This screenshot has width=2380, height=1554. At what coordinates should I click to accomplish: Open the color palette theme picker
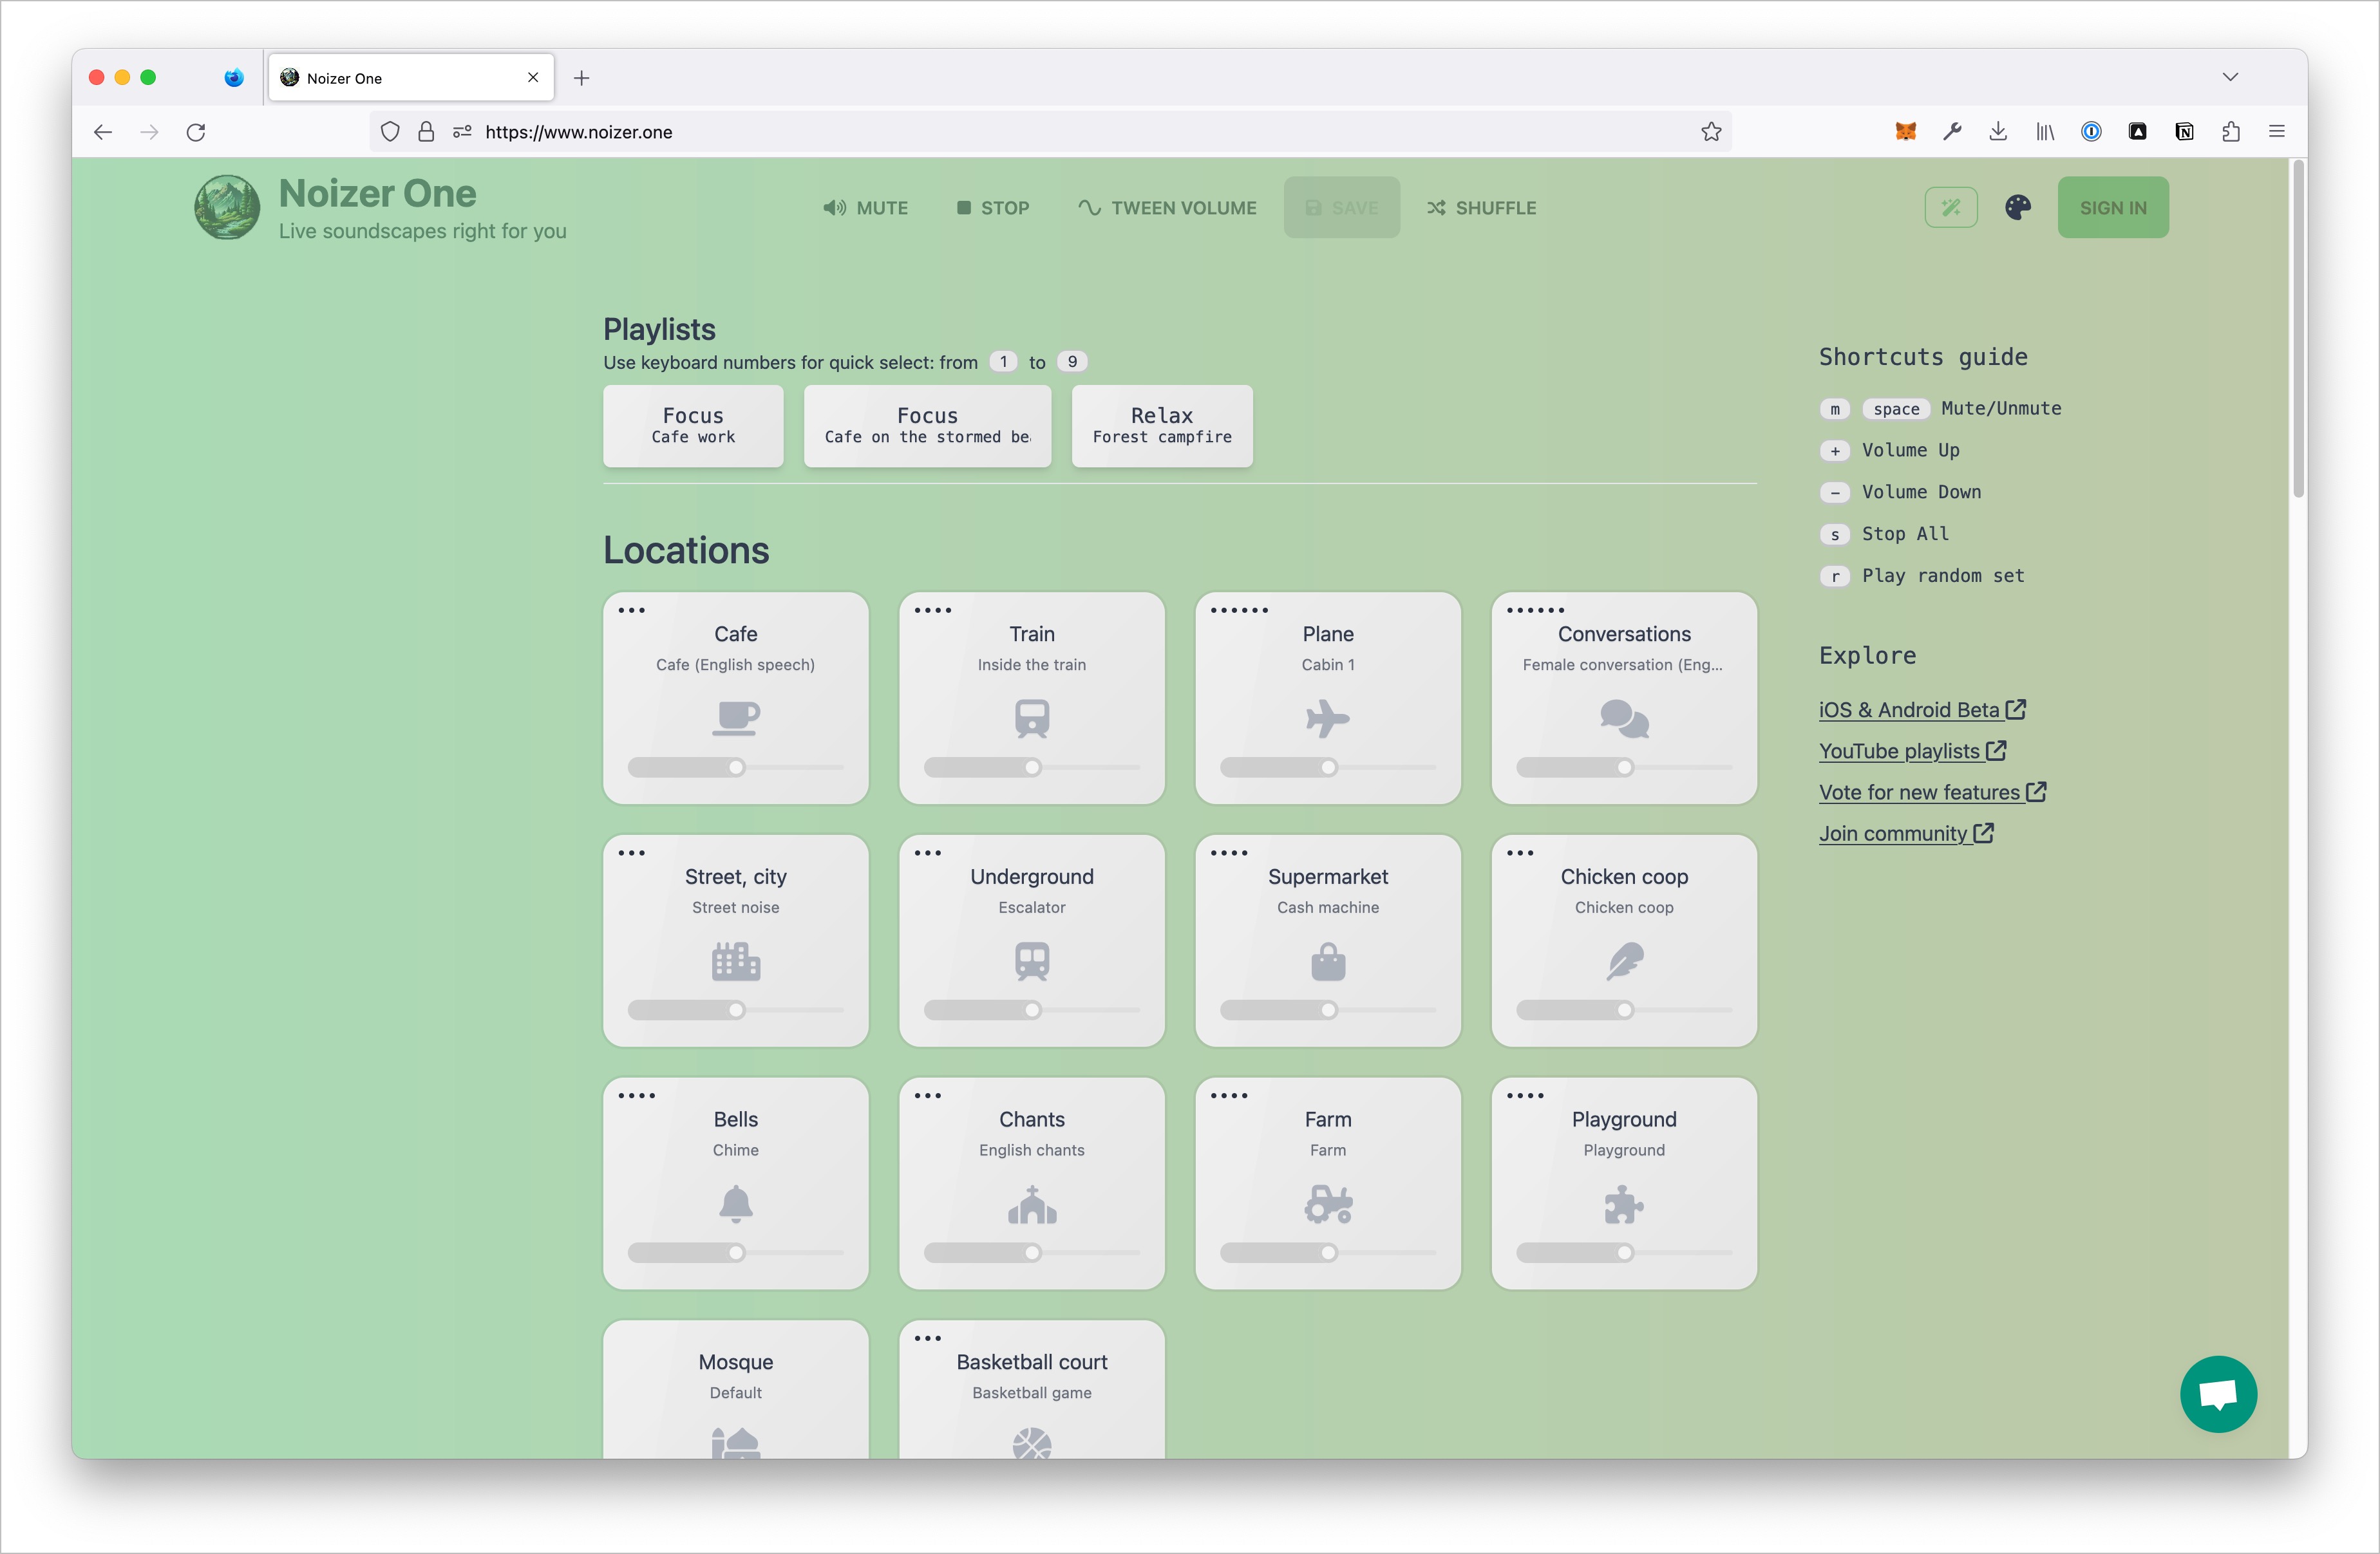pos(2017,207)
